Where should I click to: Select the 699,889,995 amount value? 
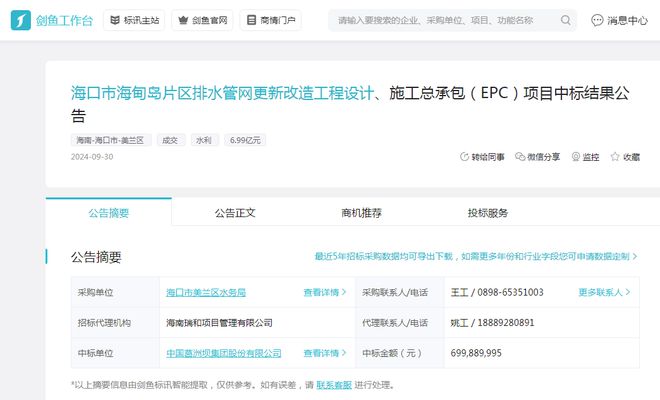coord(476,353)
